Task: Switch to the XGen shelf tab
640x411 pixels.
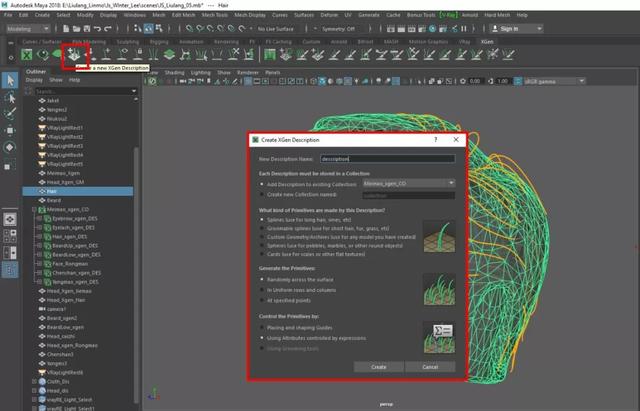Action: (487, 42)
